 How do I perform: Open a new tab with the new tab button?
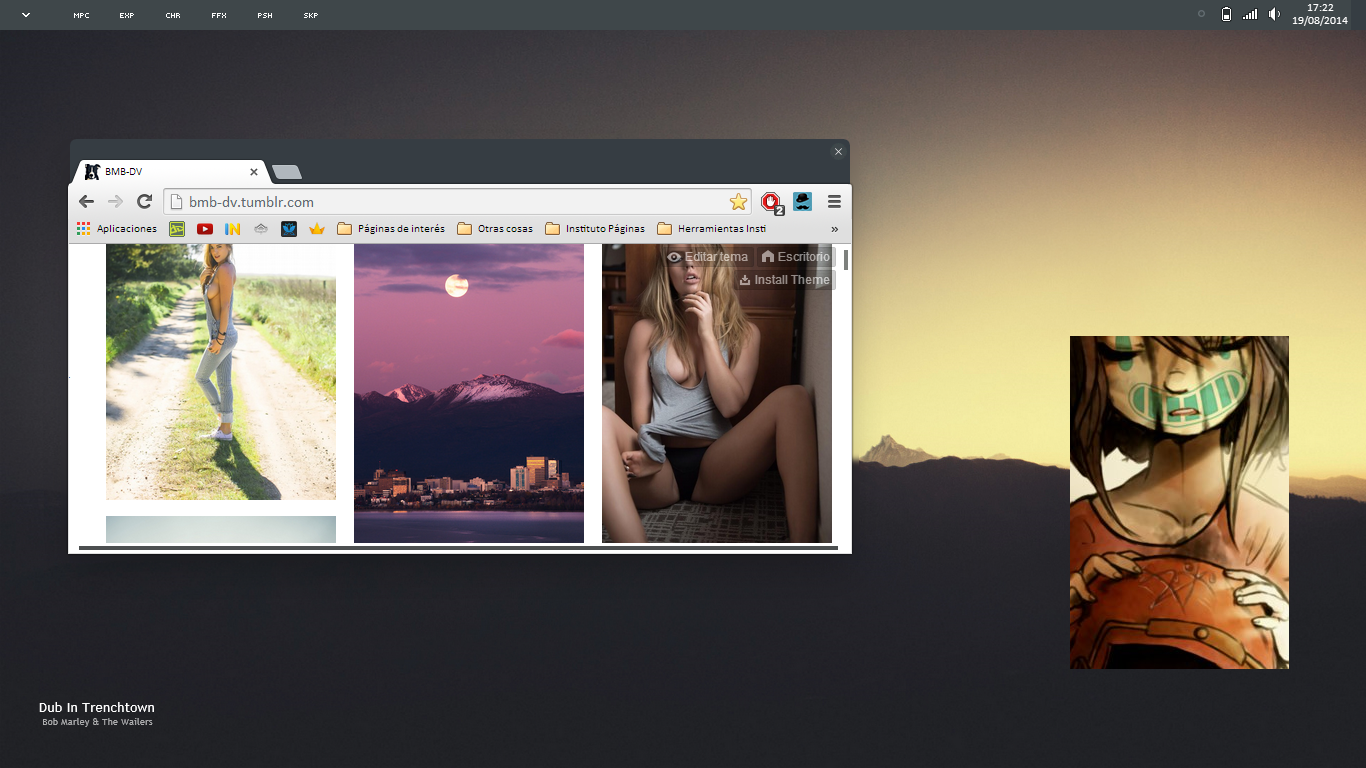pyautogui.click(x=287, y=172)
